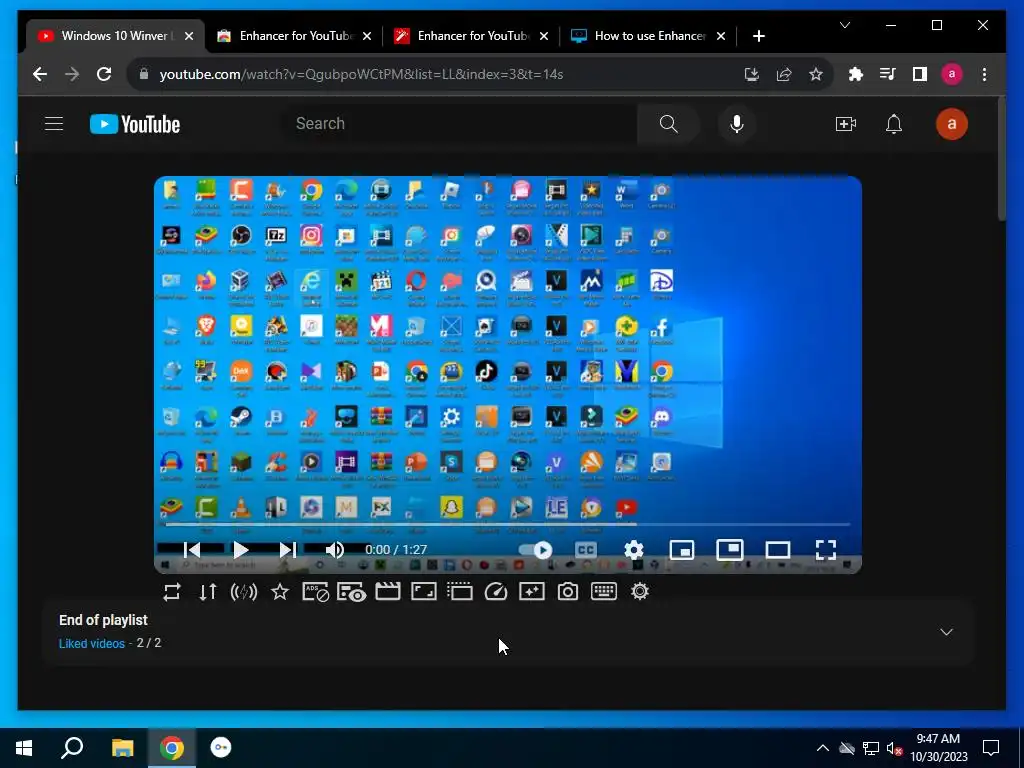Open the media controls icon
The height and width of the screenshot is (768, 1024).
[x=888, y=74]
